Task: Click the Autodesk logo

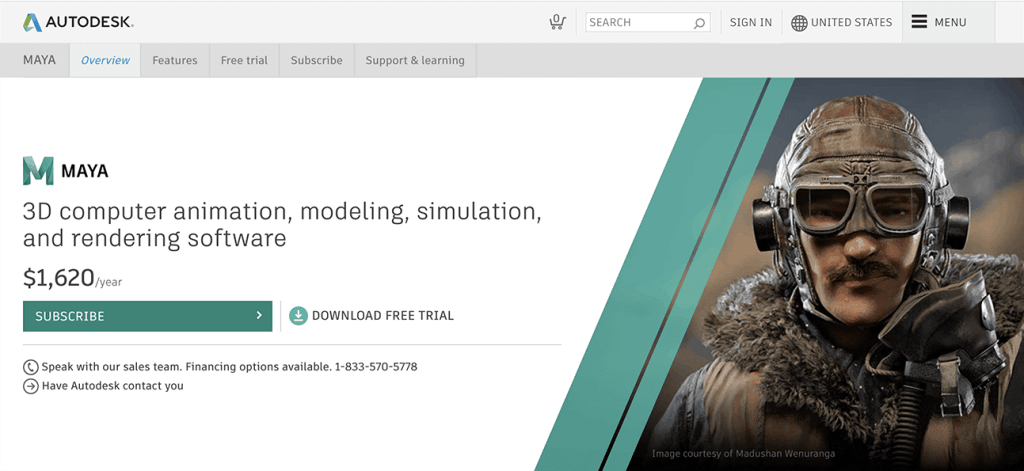Action: point(78,22)
